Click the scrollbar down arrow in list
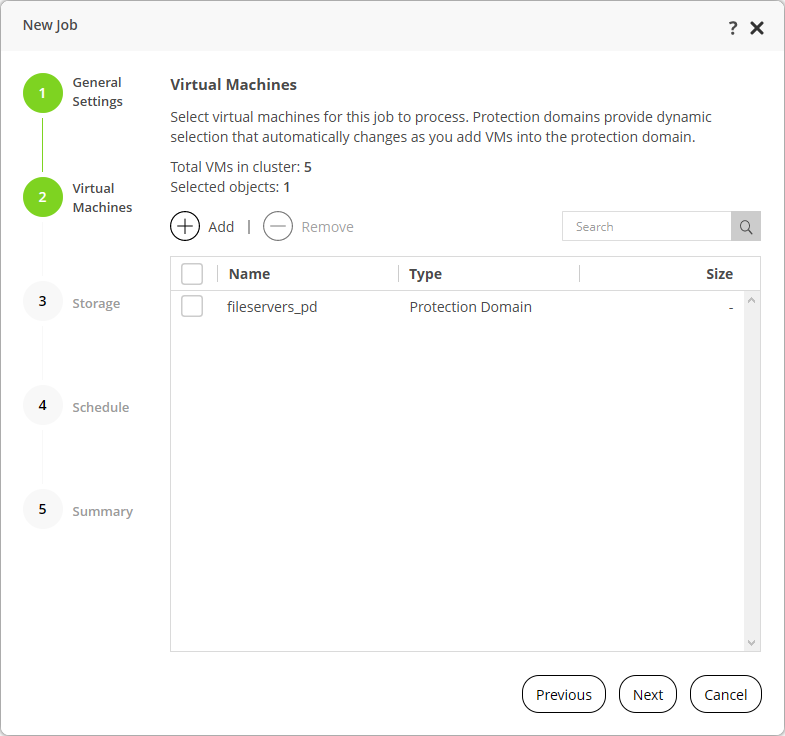 click(752, 643)
